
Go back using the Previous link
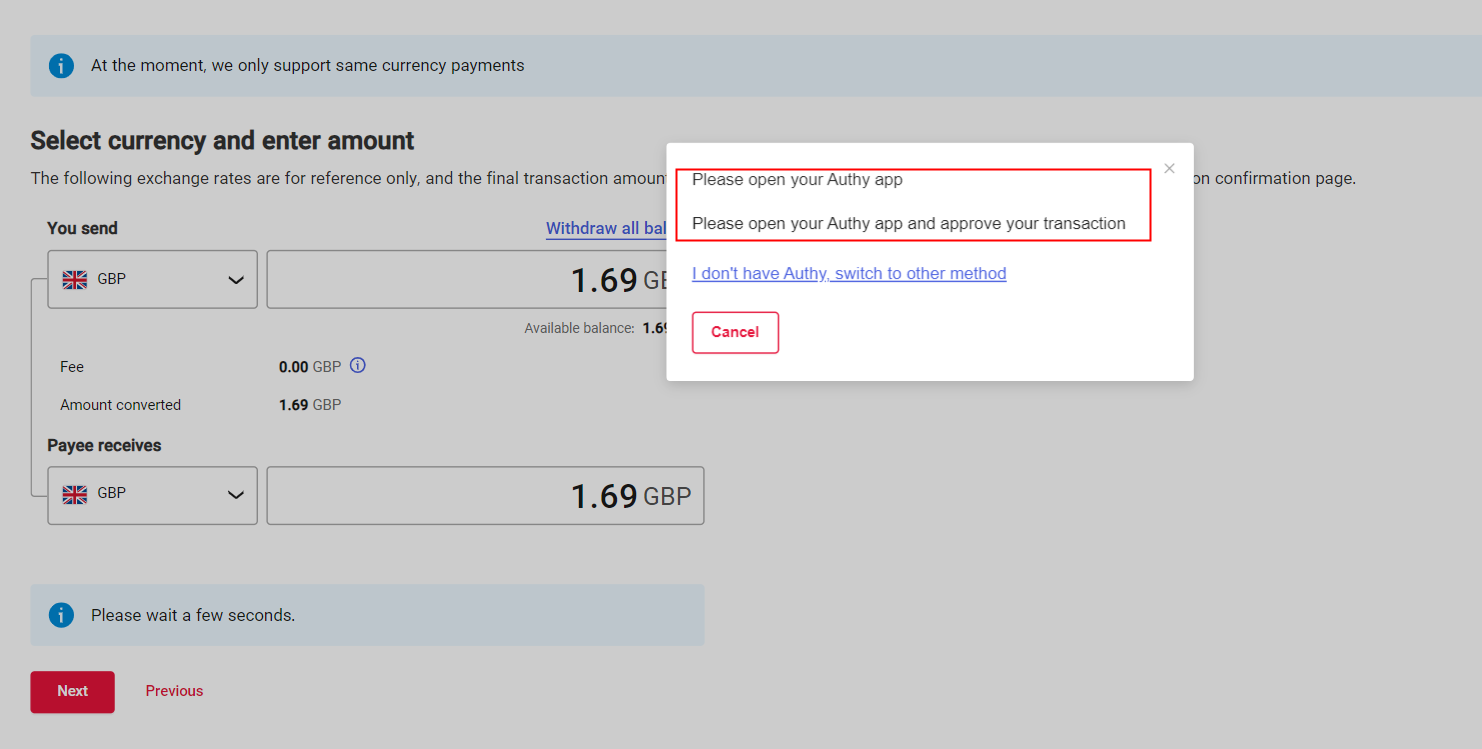coord(174,691)
